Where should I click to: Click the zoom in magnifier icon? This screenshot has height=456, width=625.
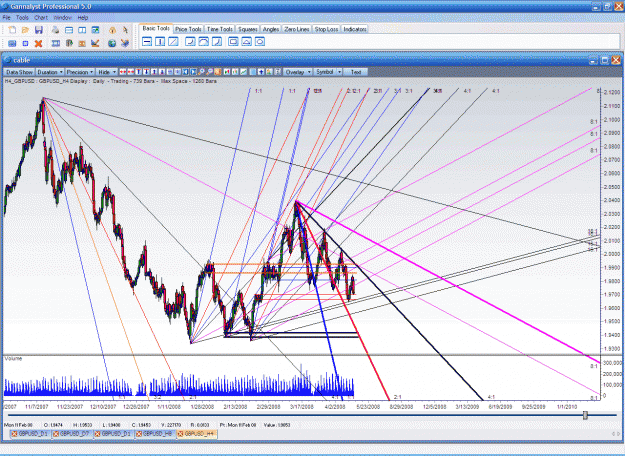tap(201, 72)
